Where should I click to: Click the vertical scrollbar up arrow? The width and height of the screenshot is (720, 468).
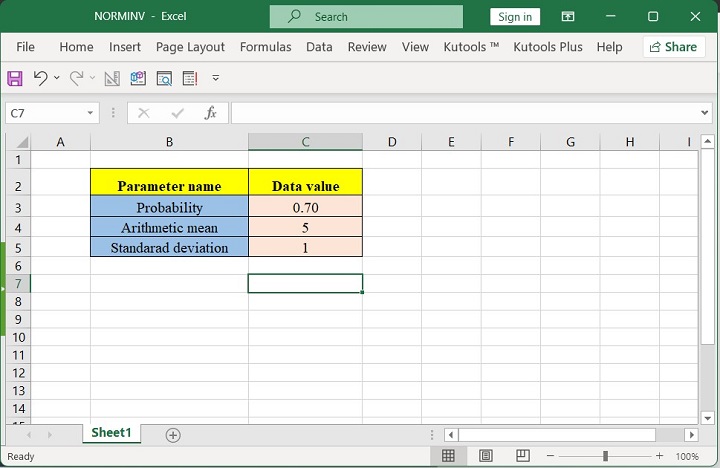(707, 141)
